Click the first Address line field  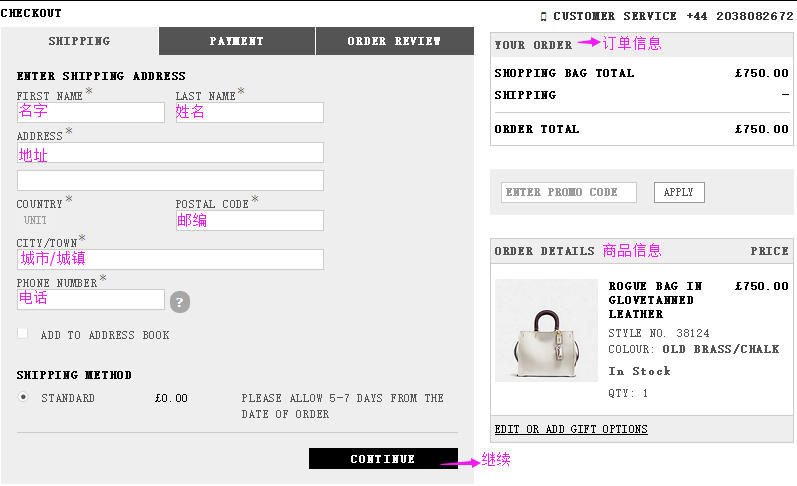170,153
